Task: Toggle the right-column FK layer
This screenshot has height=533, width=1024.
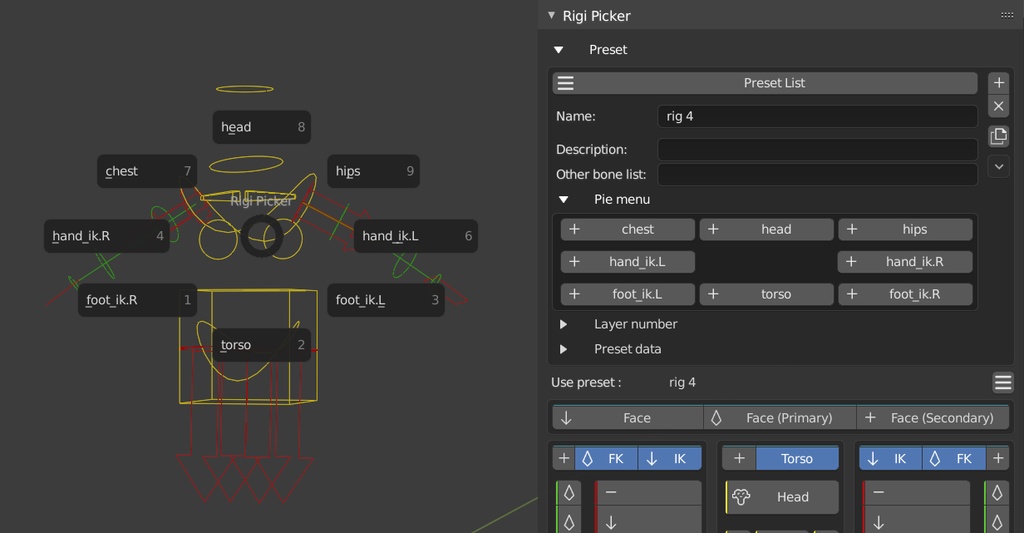Action: [x=953, y=459]
